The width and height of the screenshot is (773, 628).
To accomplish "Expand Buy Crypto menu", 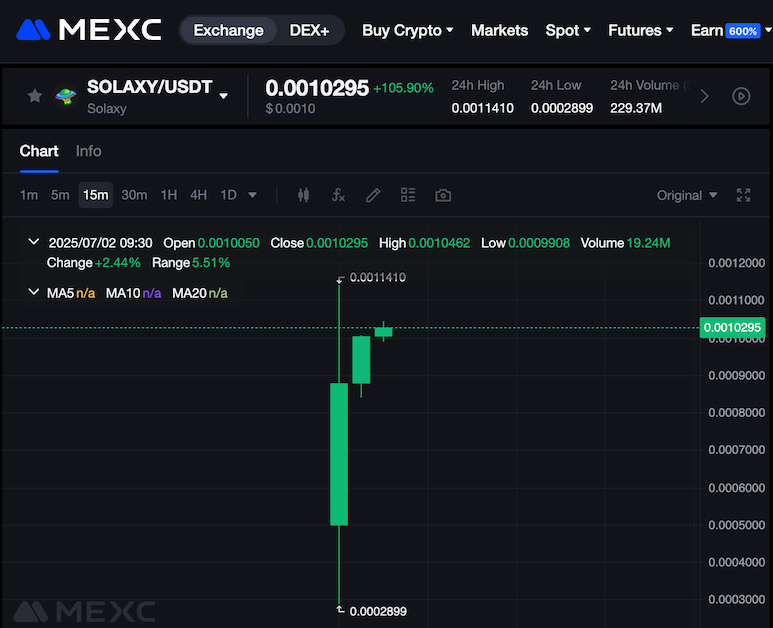I will (408, 30).
